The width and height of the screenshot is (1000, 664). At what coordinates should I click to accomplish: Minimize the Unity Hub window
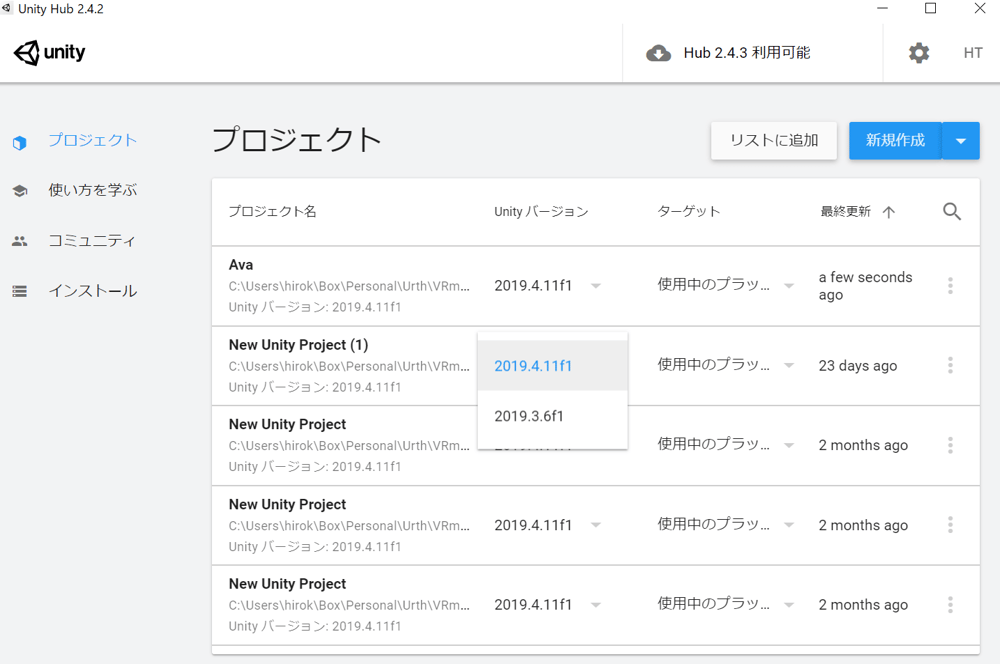pos(882,8)
